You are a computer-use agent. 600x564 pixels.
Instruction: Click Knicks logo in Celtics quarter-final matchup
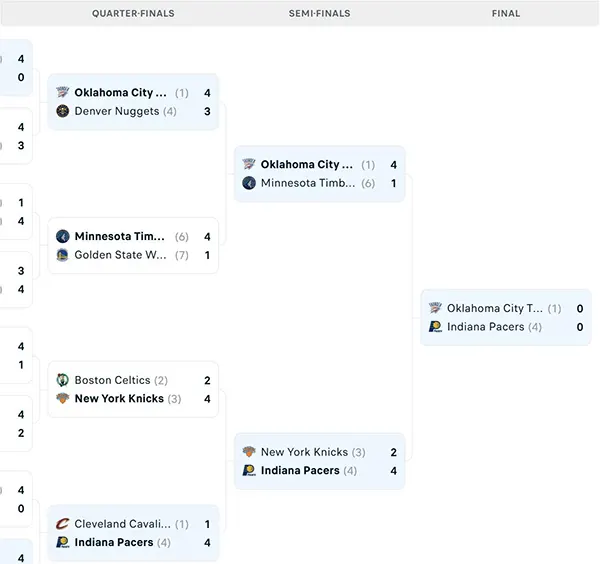point(62,398)
